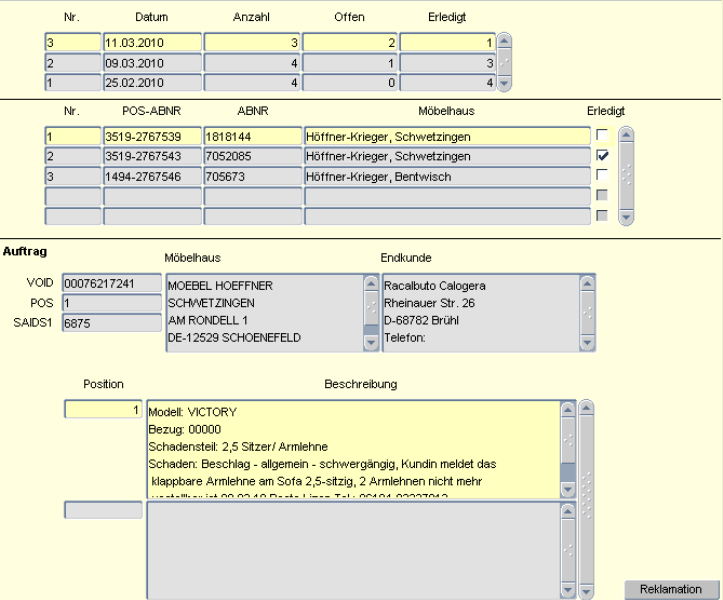Viewport: 723px width, 600px height.
Task: Click down arrow in Möbelhaus address box
Action: [x=370, y=343]
